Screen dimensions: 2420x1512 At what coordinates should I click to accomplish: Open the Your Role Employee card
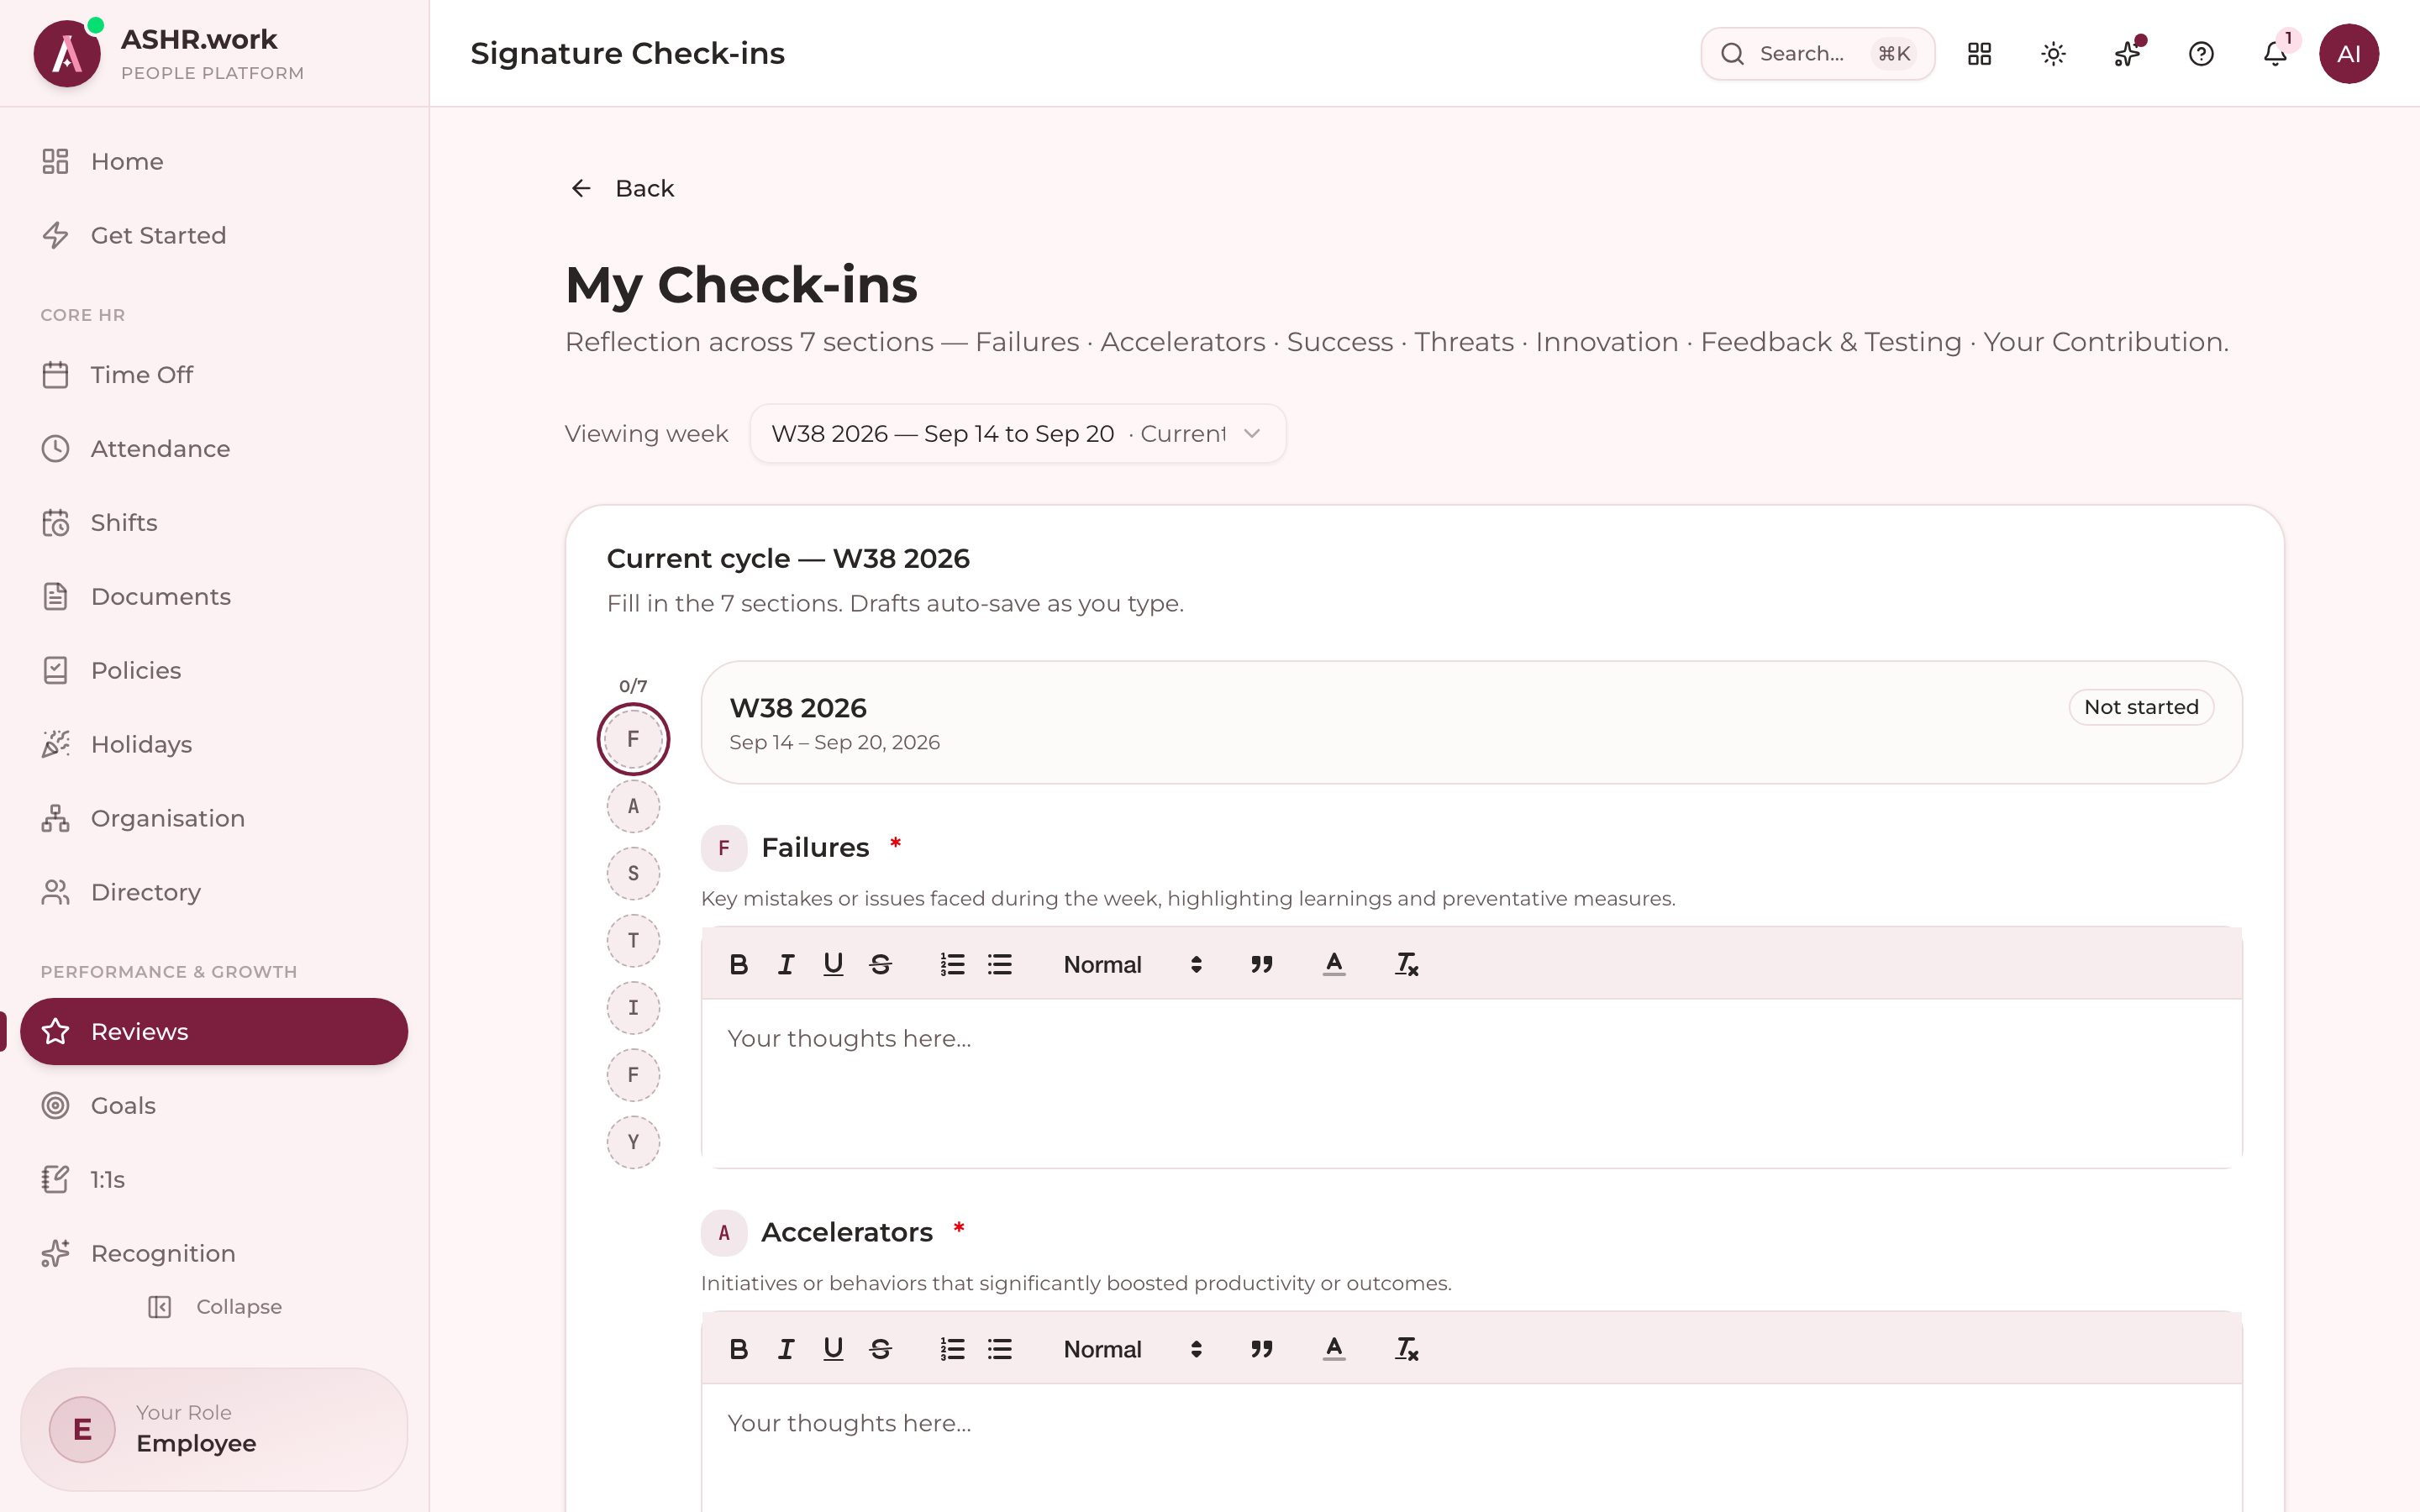click(x=214, y=1429)
